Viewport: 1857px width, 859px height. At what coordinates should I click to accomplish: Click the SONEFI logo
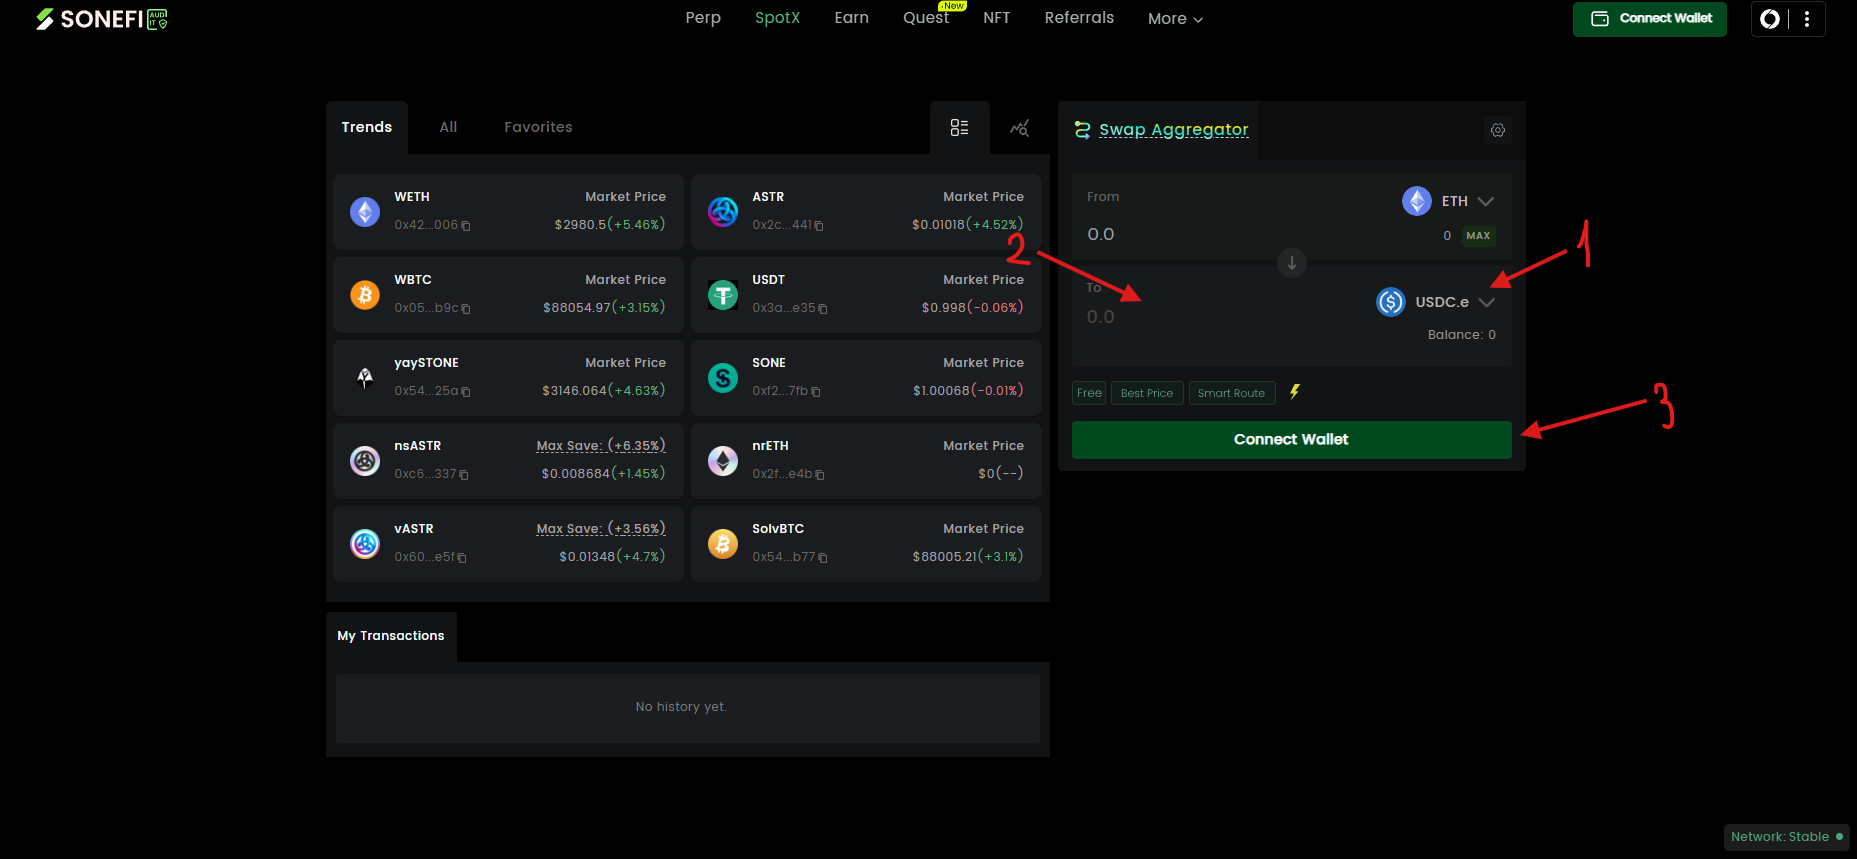point(102,19)
